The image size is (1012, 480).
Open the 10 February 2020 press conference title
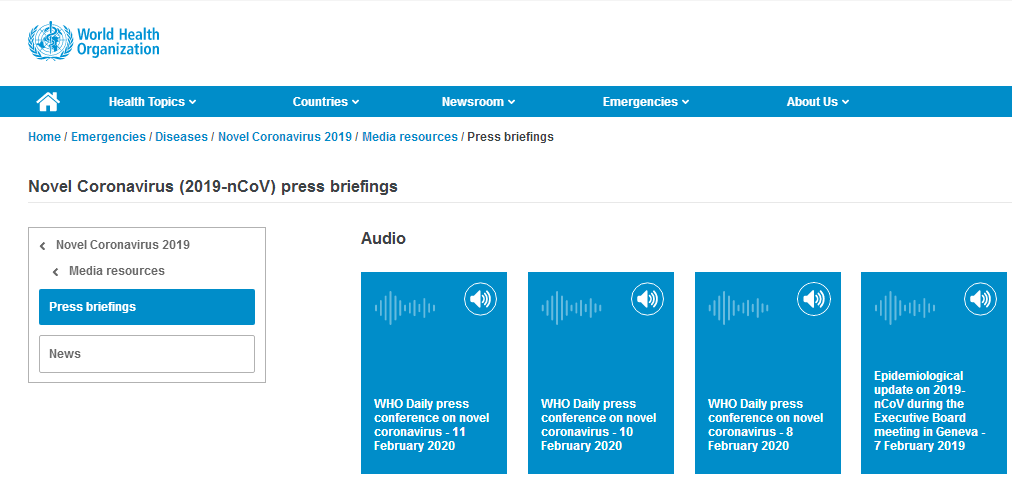(x=598, y=425)
